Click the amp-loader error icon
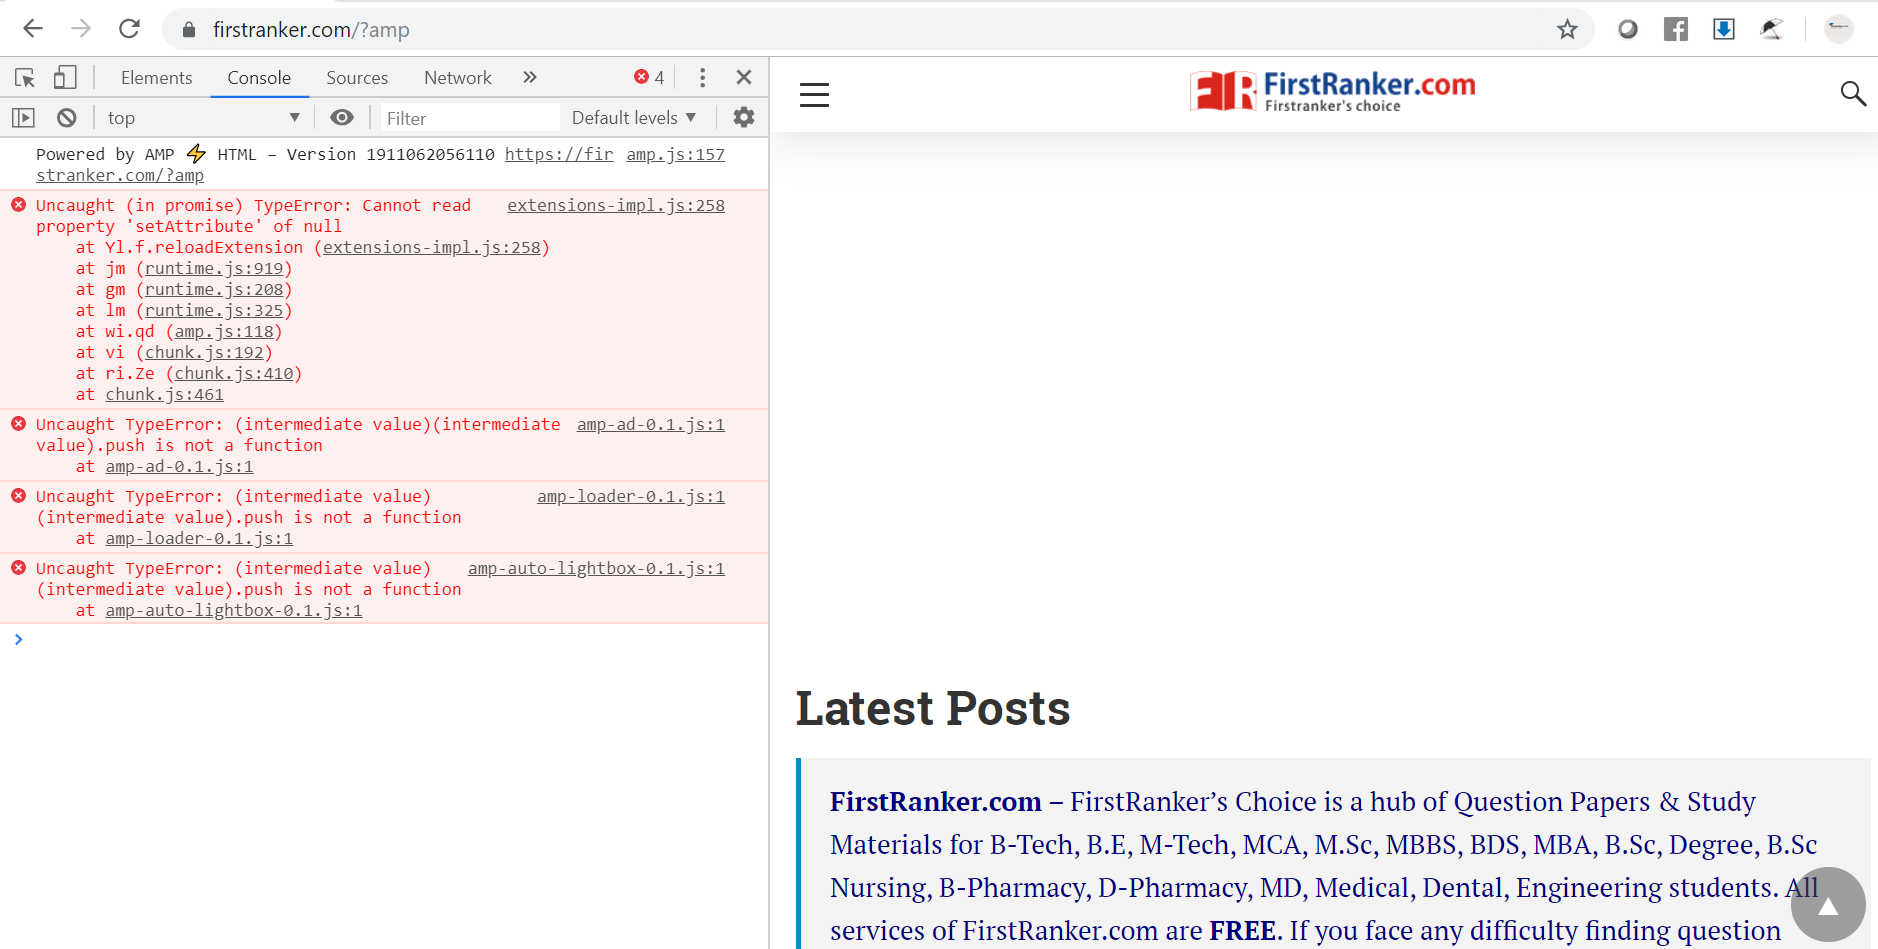This screenshot has width=1878, height=949. click(x=18, y=496)
